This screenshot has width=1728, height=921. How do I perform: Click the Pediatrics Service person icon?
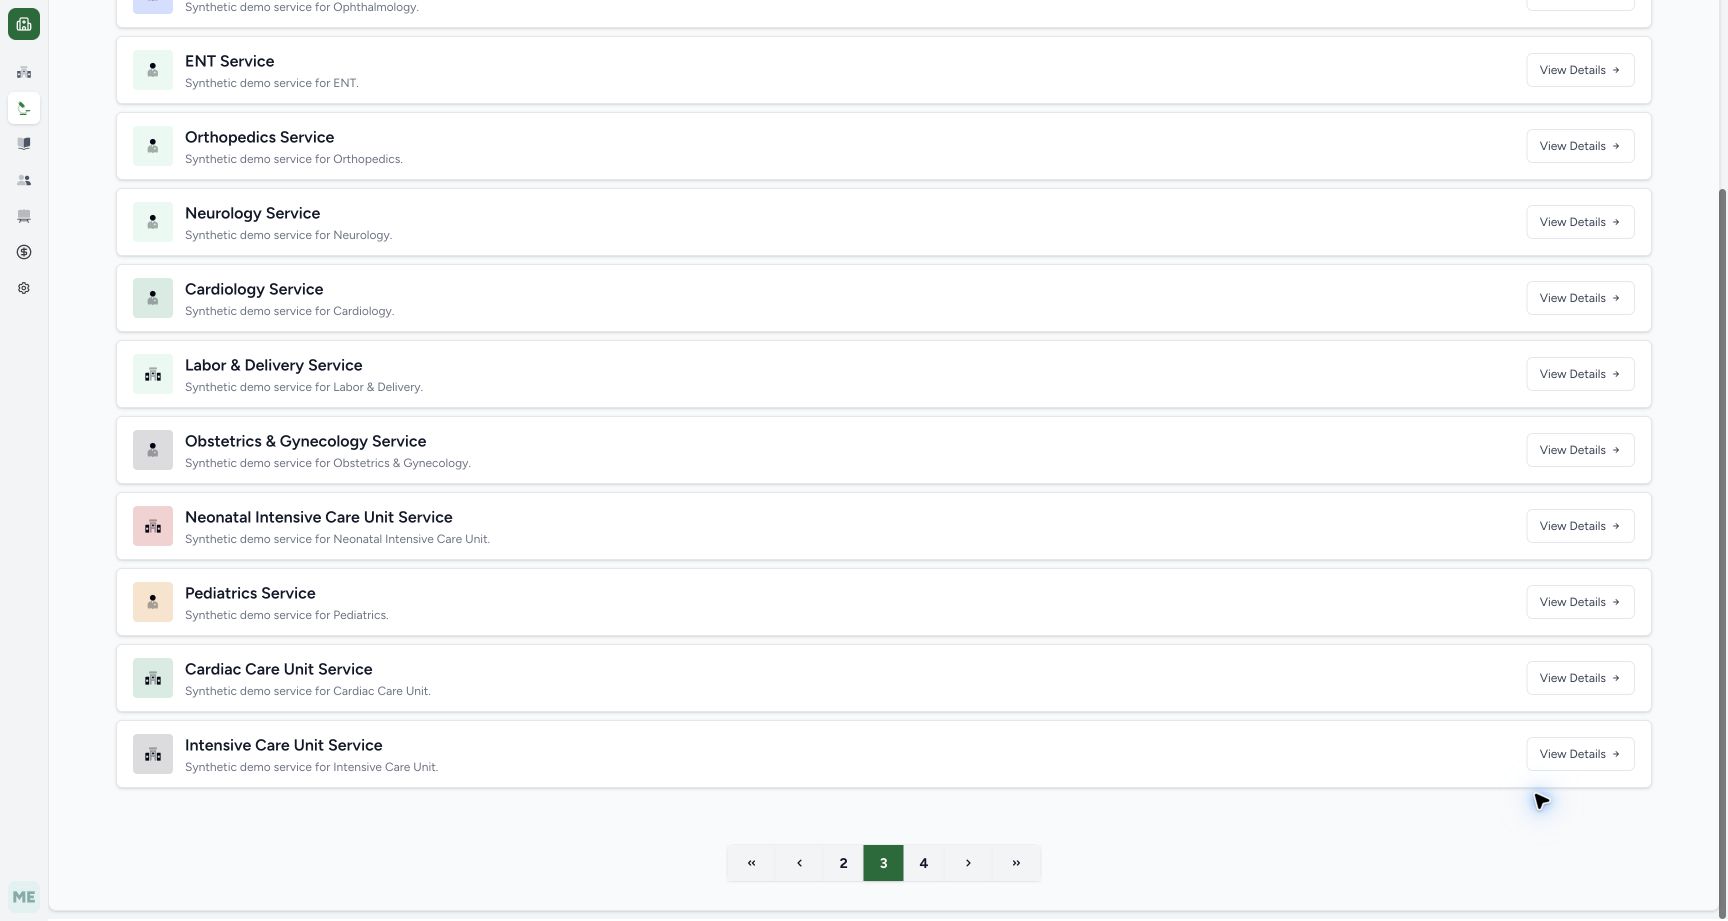point(153,602)
